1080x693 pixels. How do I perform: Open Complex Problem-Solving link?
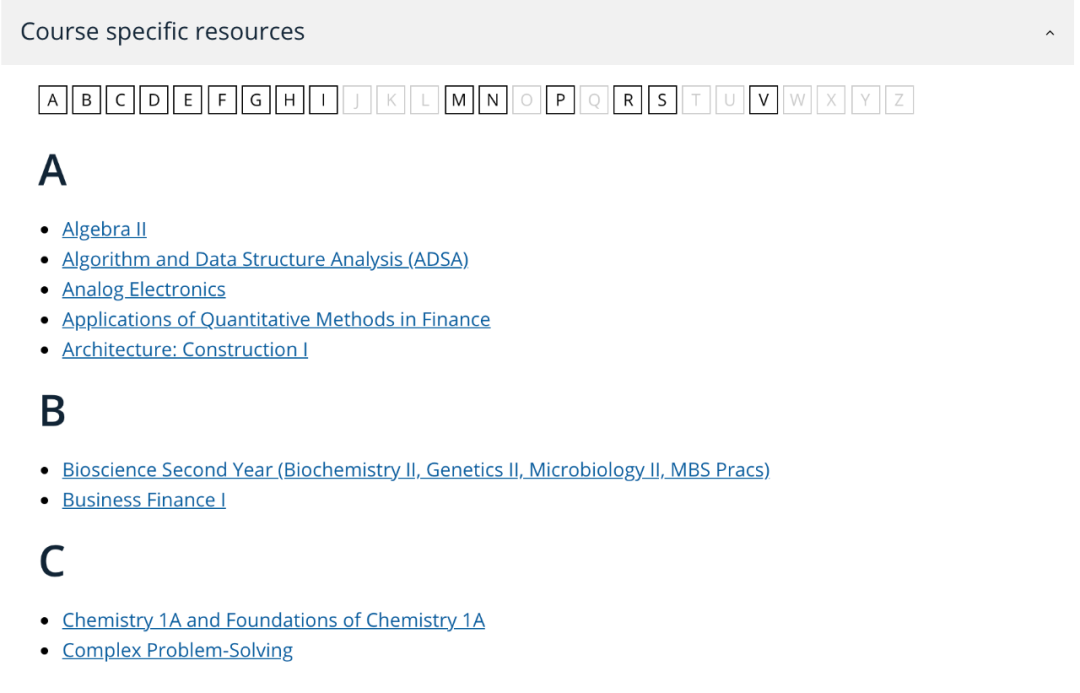177,650
